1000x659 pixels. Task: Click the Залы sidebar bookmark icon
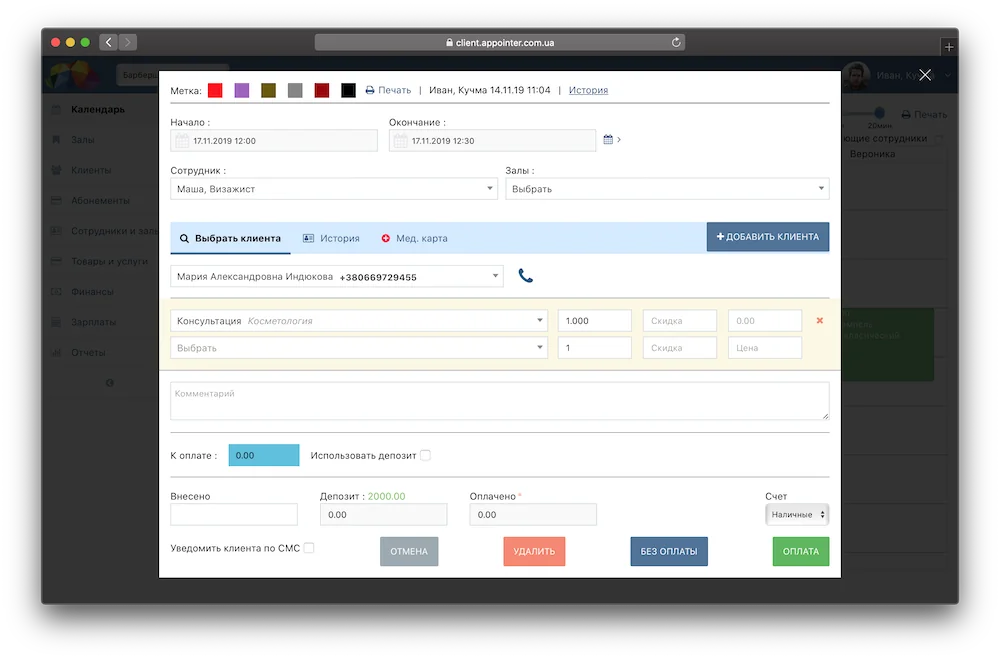click(57, 139)
